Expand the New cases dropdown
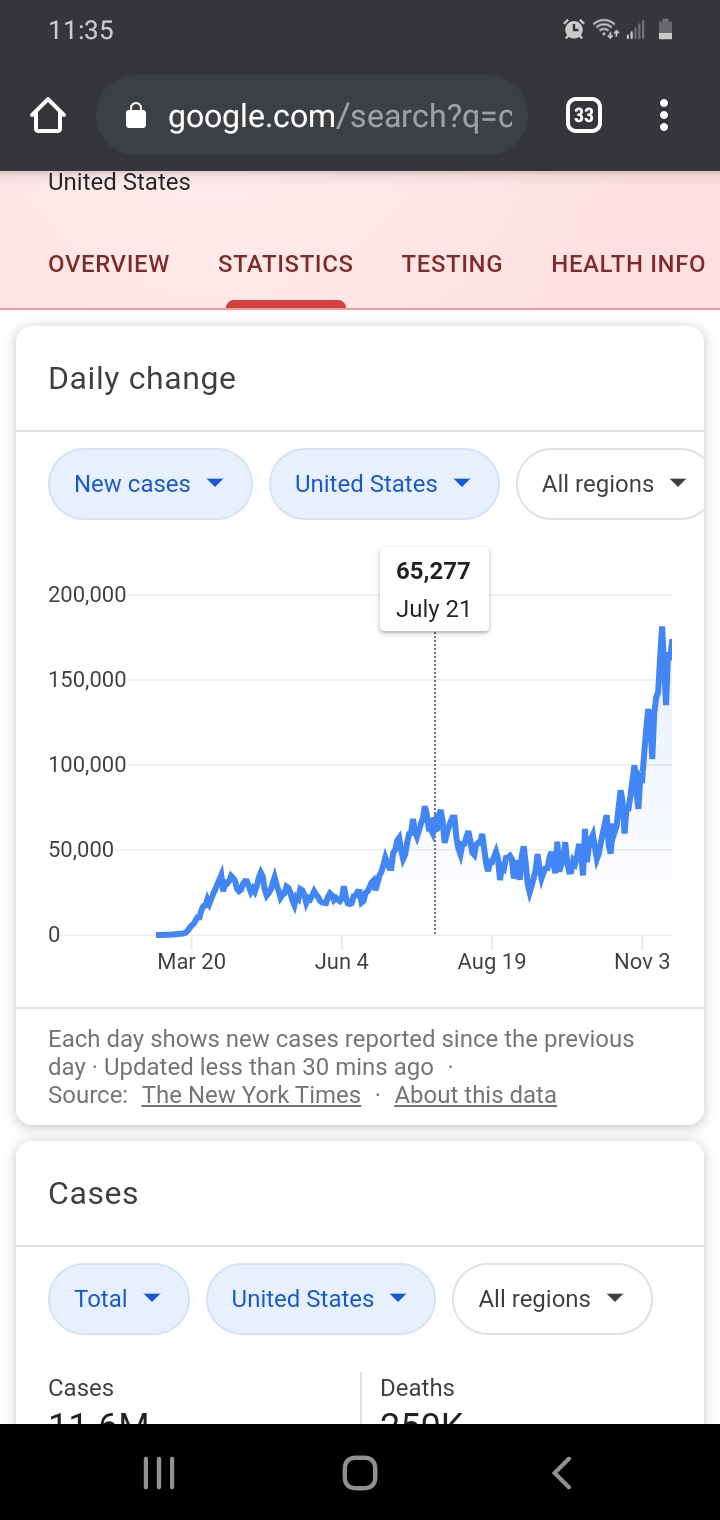 pos(150,484)
